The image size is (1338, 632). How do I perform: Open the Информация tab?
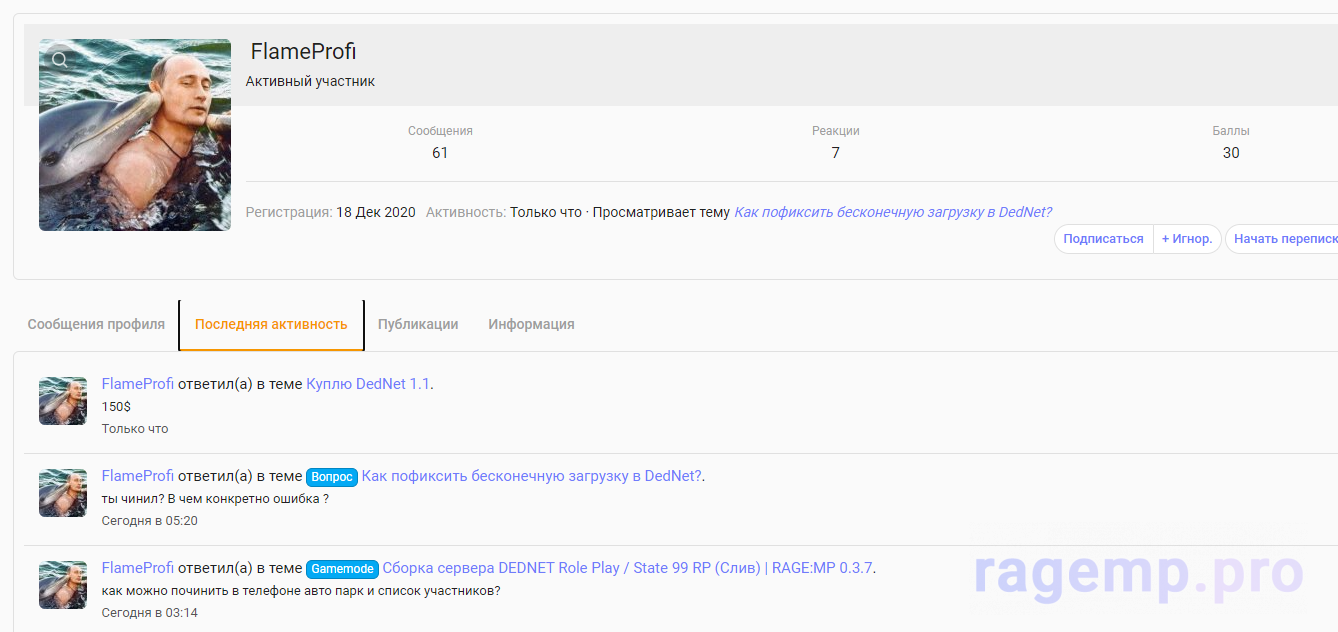pos(531,324)
